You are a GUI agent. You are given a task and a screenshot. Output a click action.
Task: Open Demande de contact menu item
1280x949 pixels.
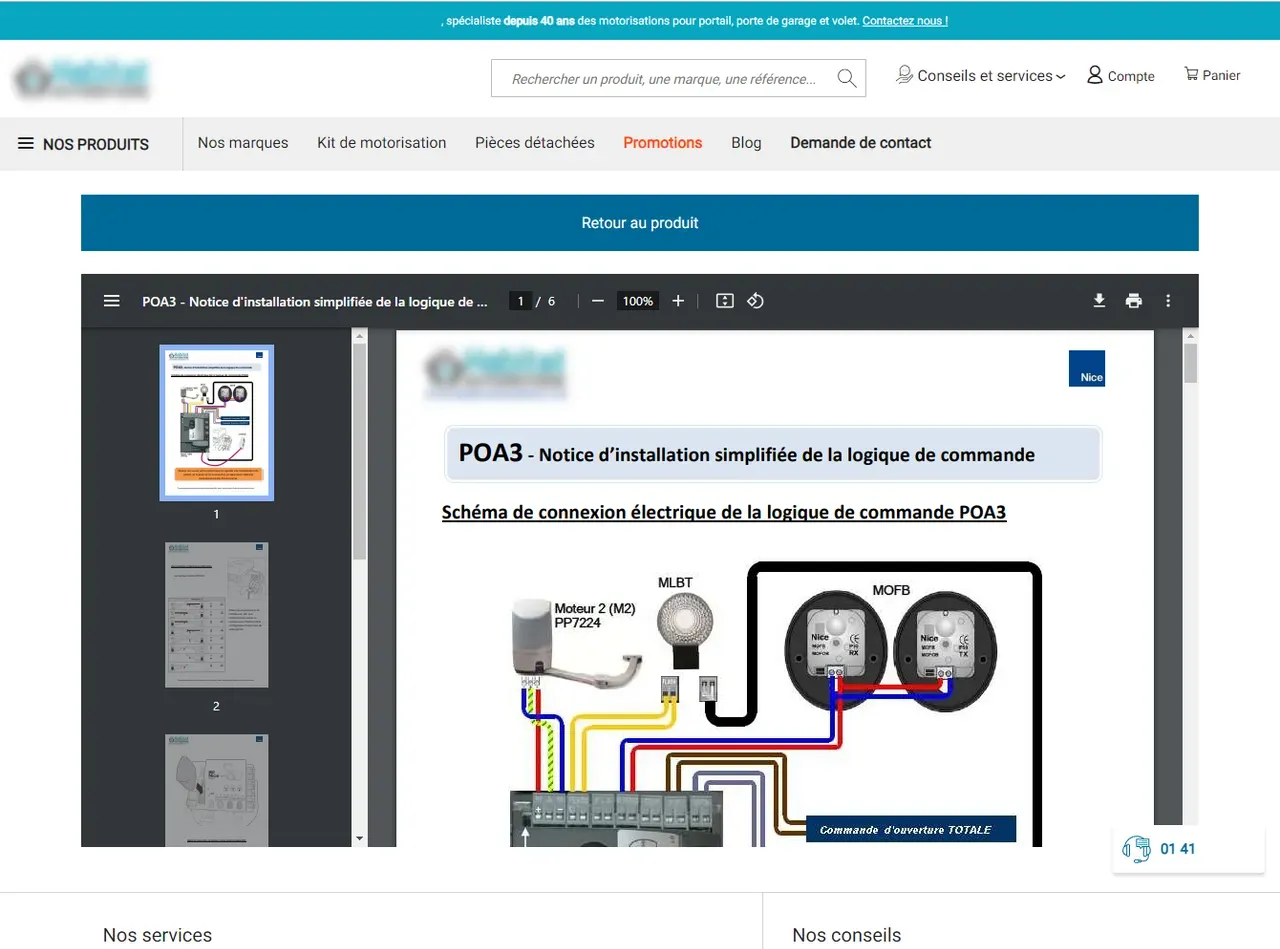coord(861,143)
